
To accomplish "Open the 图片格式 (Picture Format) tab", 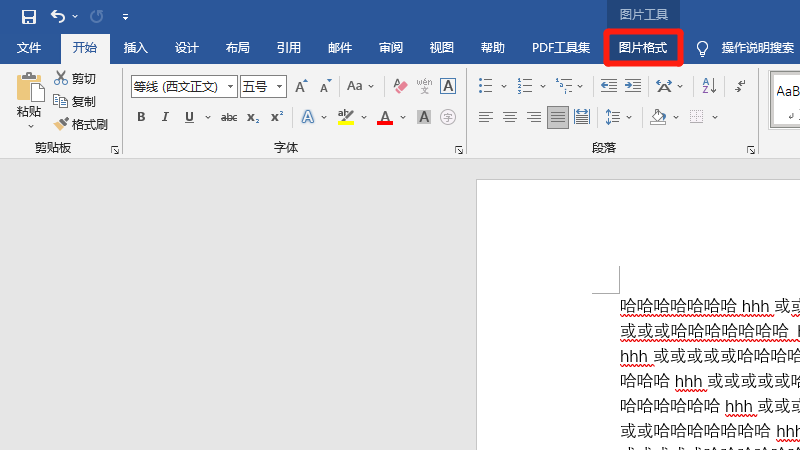I will [643, 48].
